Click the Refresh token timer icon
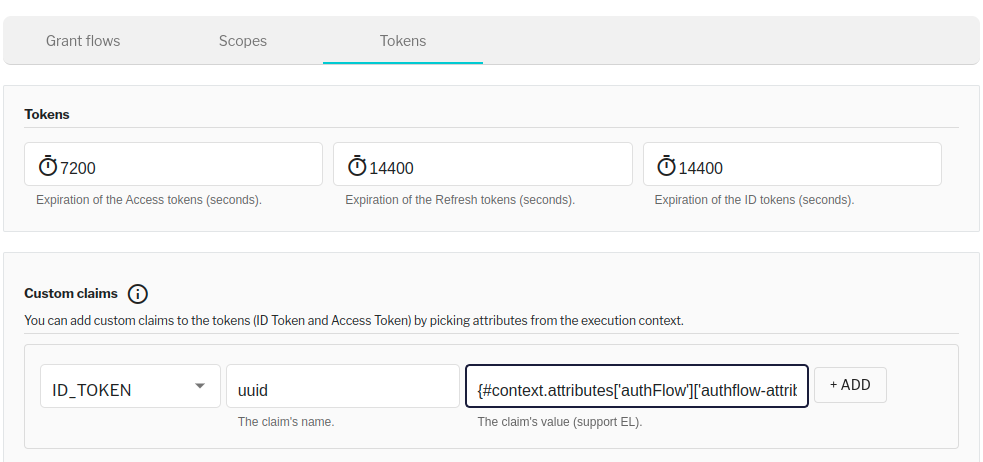 pyautogui.click(x=357, y=167)
